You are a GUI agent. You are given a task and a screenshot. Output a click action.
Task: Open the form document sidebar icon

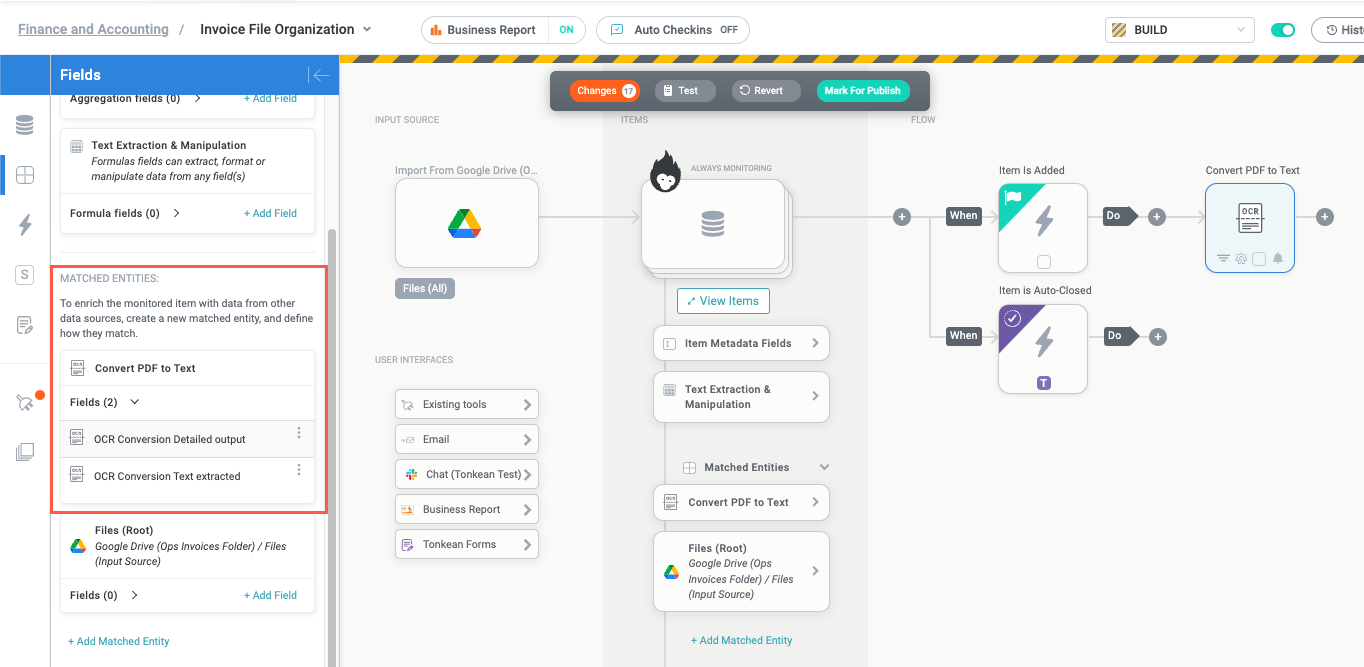tap(25, 325)
